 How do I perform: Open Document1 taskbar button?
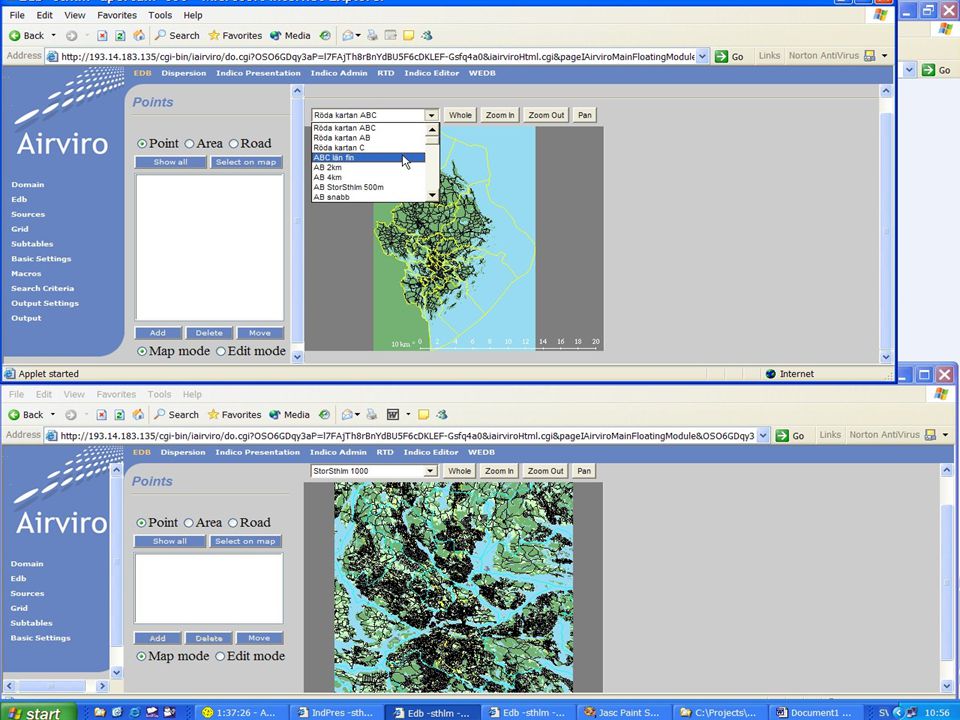(x=815, y=713)
